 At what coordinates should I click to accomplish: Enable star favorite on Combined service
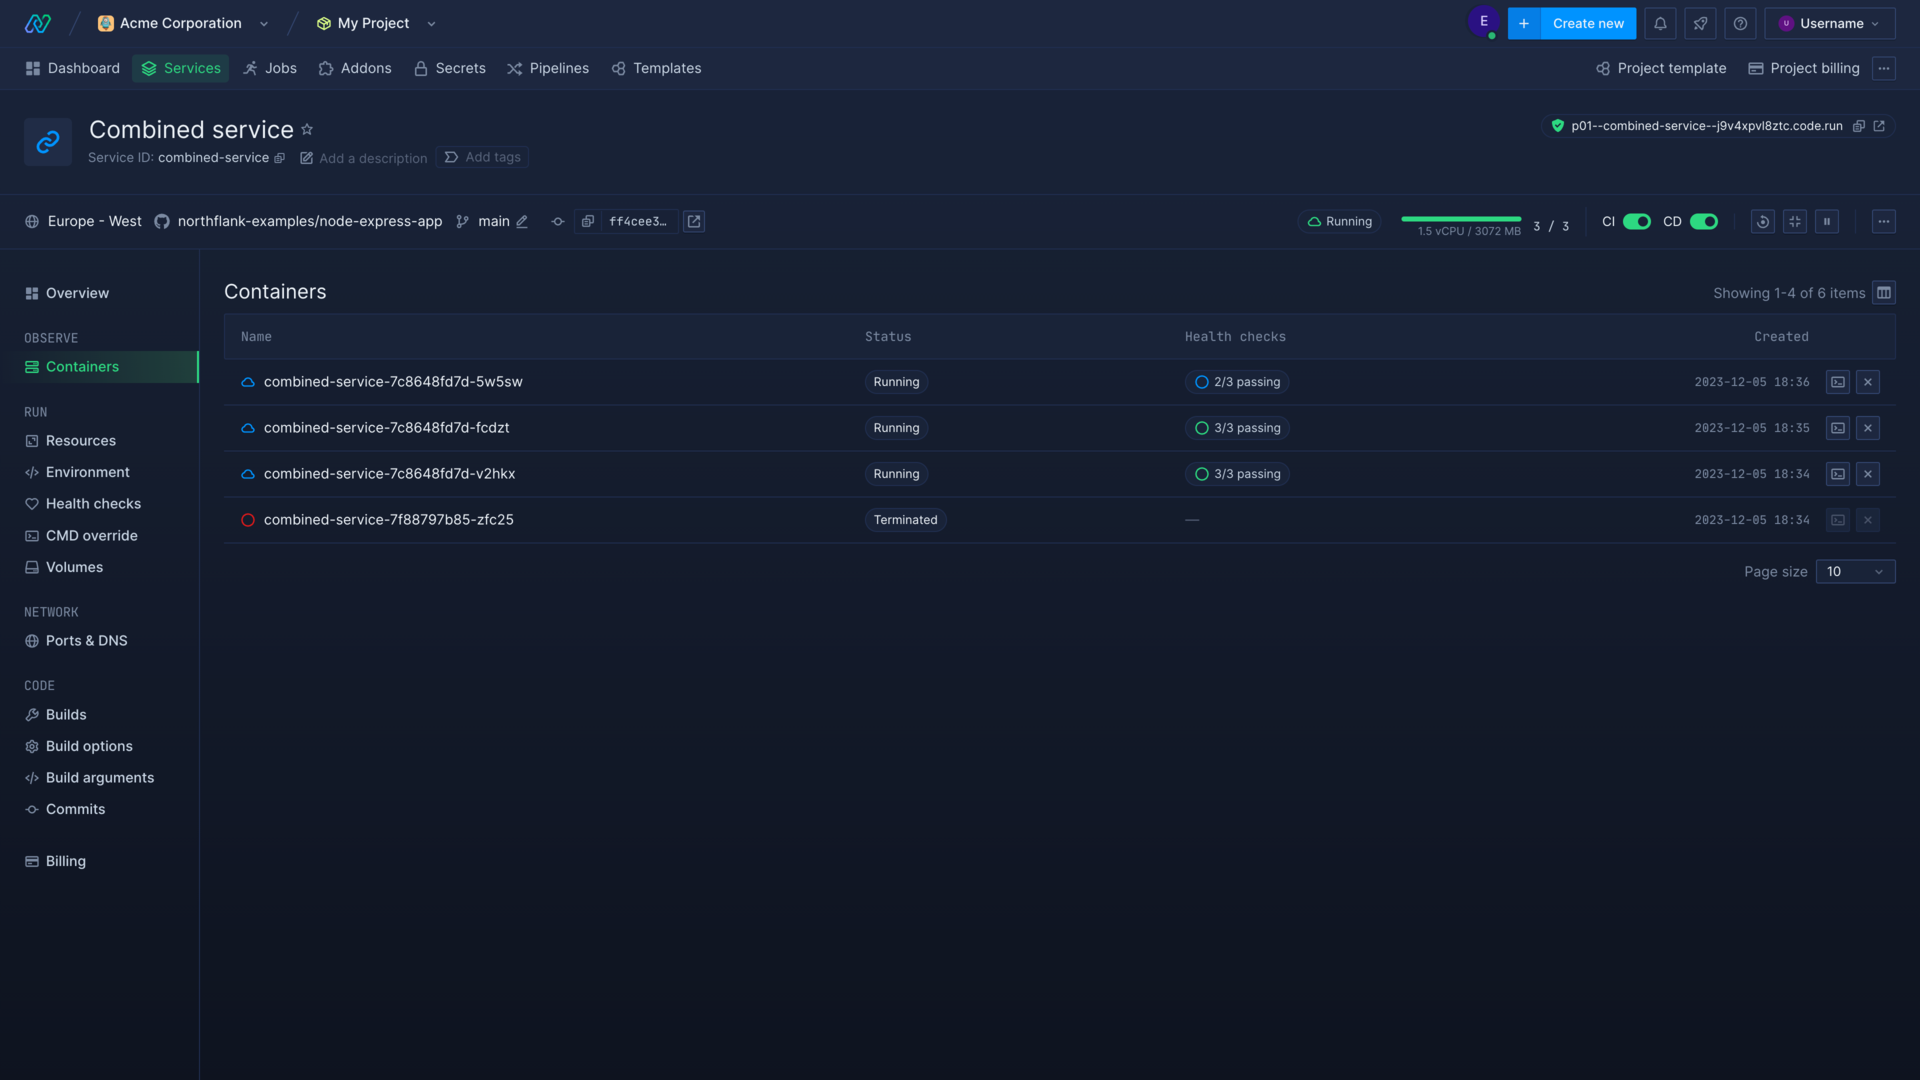click(307, 131)
